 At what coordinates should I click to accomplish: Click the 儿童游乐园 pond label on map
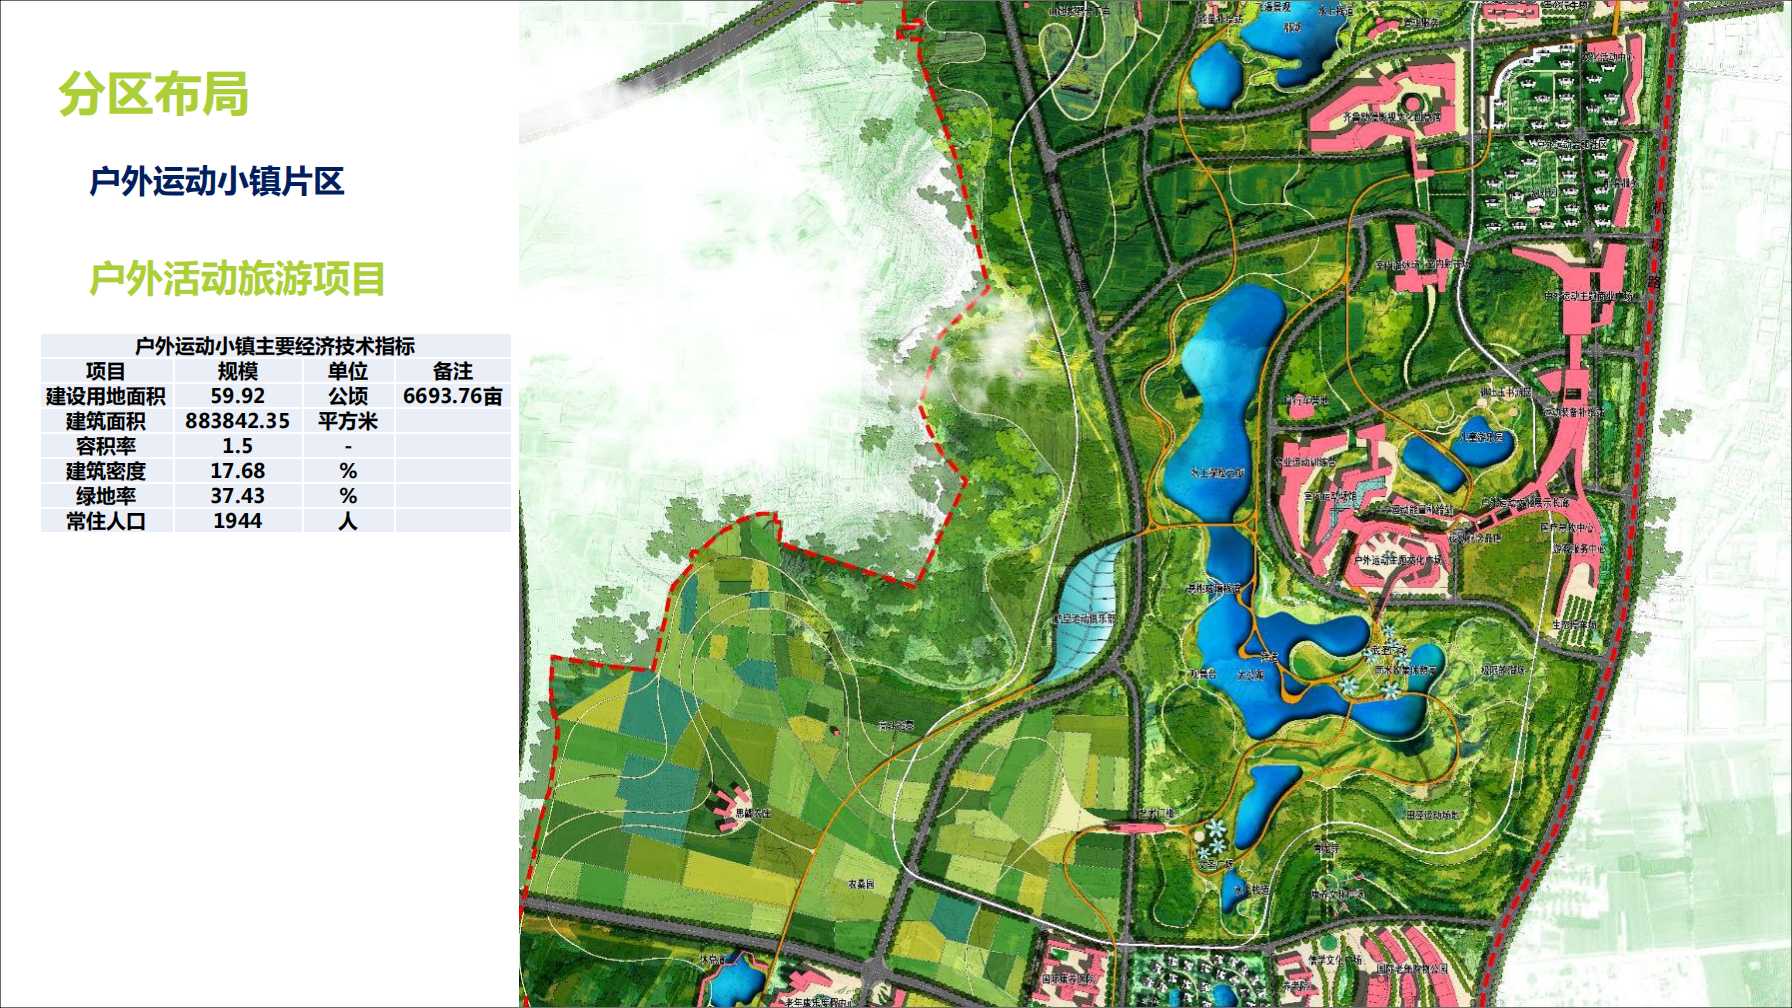point(1481,437)
